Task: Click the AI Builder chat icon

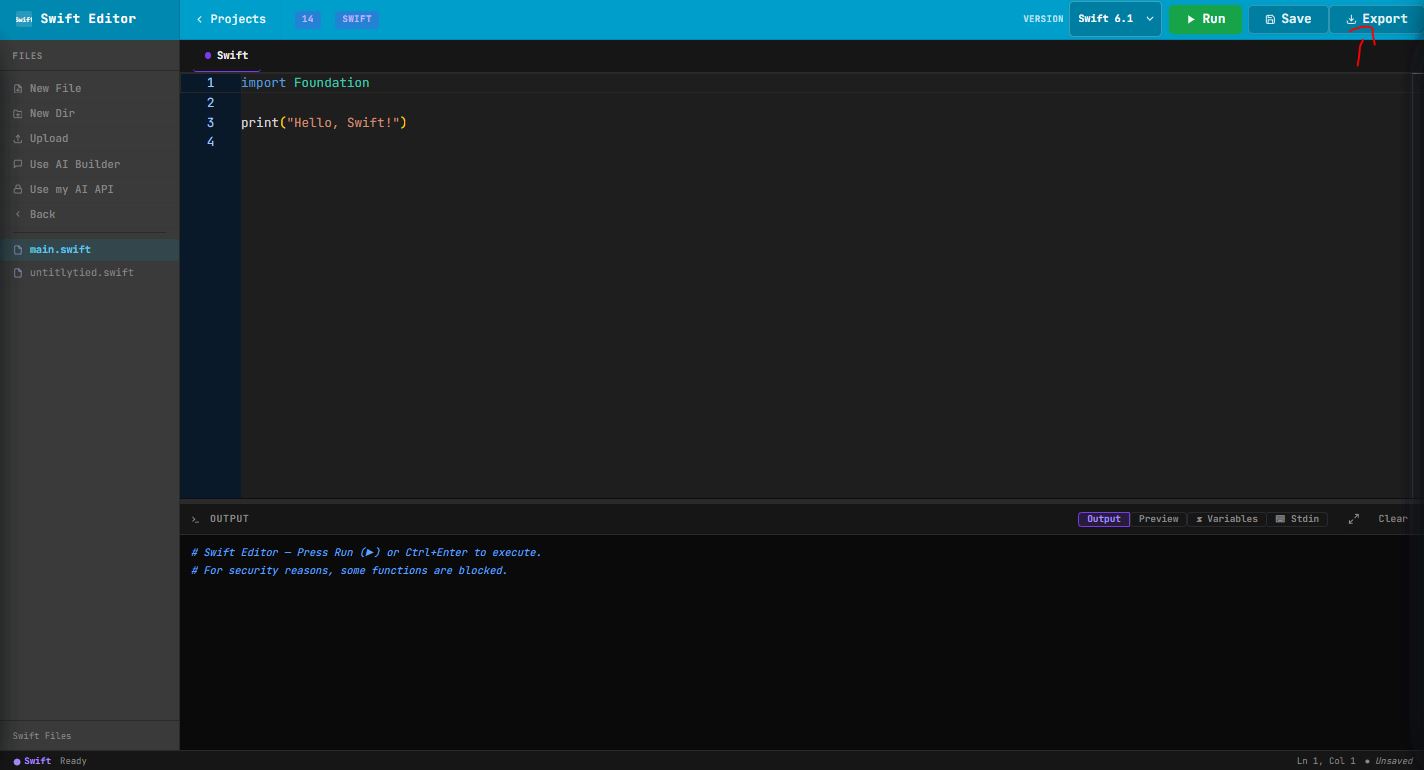Action: [18, 164]
